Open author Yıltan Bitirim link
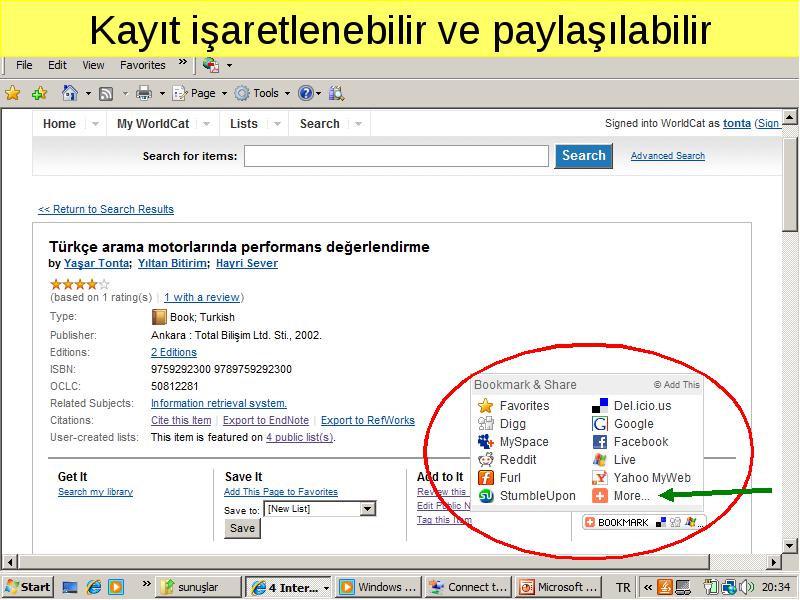 click(172, 263)
